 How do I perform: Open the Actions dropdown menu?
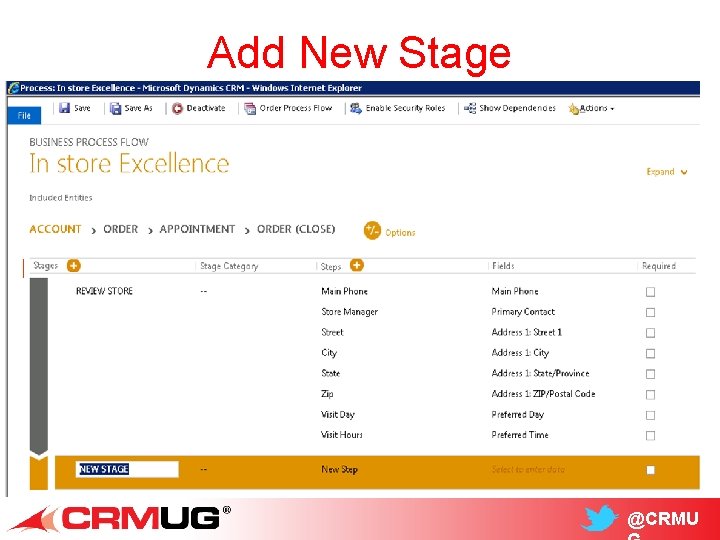596,108
